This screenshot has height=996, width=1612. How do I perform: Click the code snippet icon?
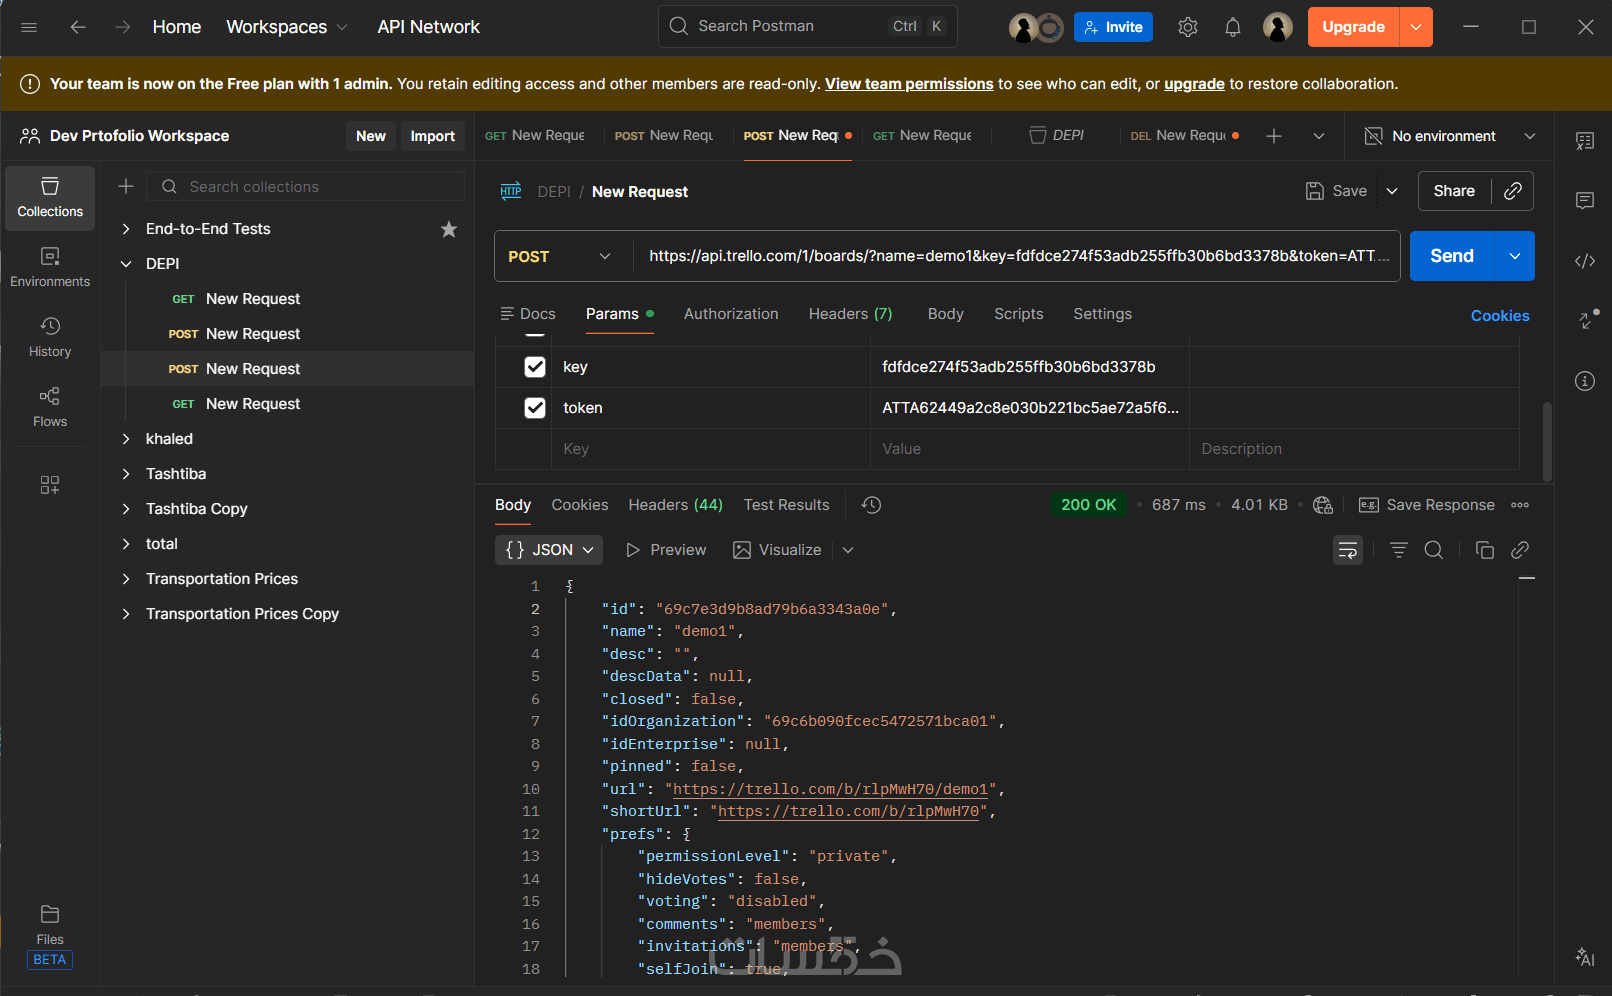(1584, 261)
